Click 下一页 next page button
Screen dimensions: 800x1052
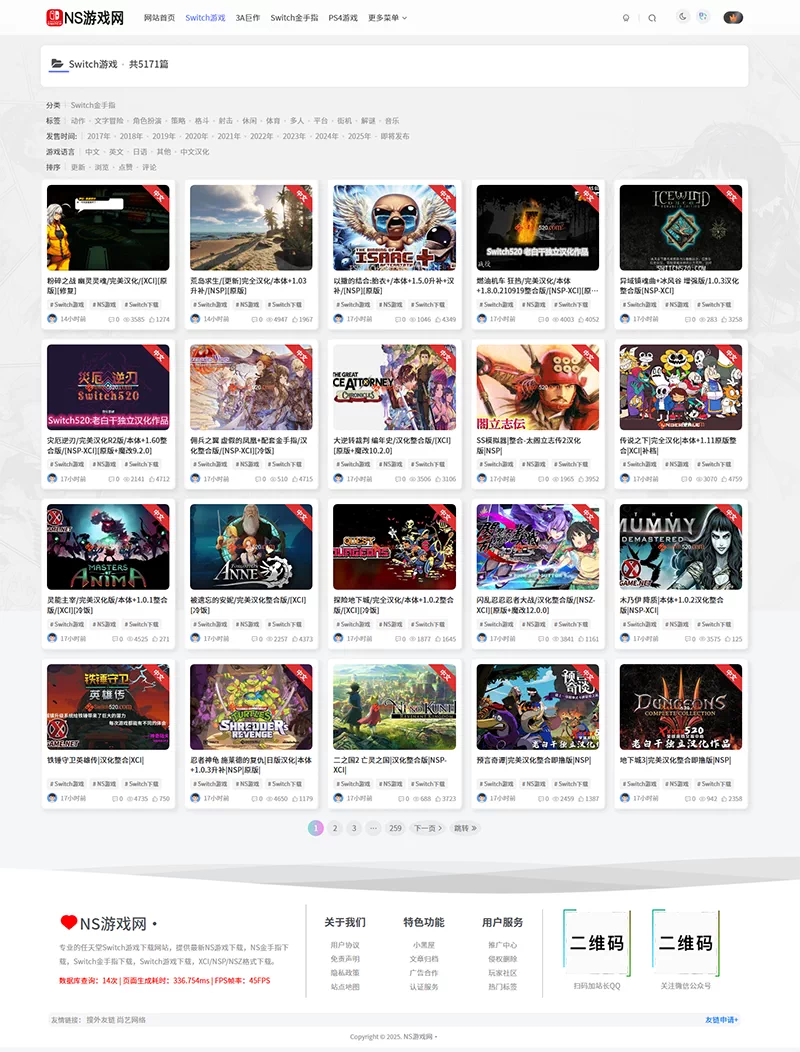point(428,828)
